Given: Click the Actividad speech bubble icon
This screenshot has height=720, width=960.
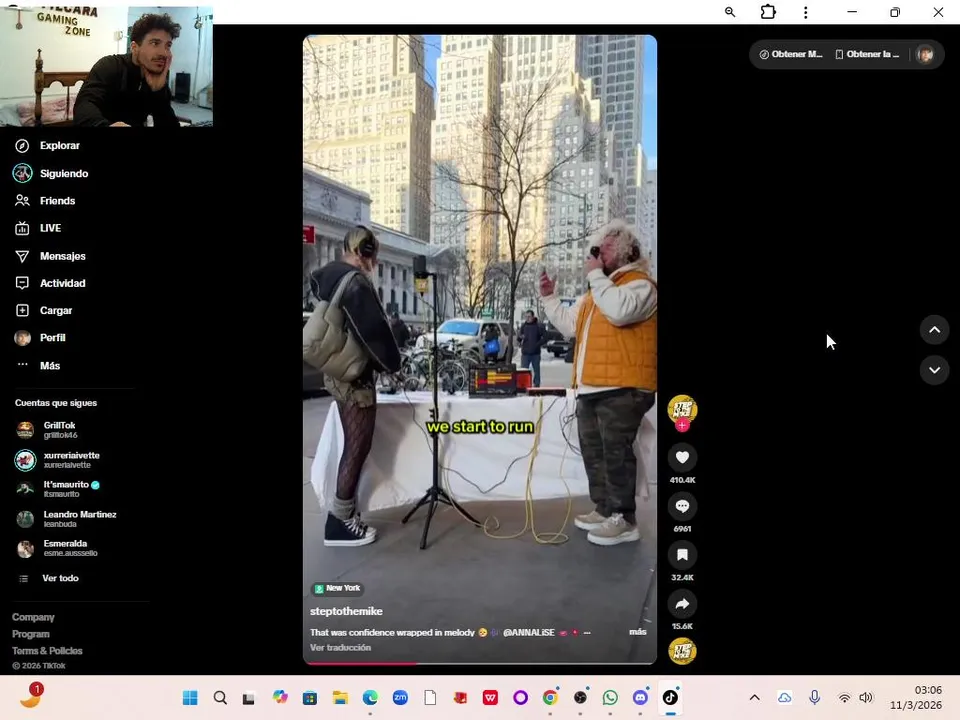Looking at the screenshot, I should click(22, 283).
